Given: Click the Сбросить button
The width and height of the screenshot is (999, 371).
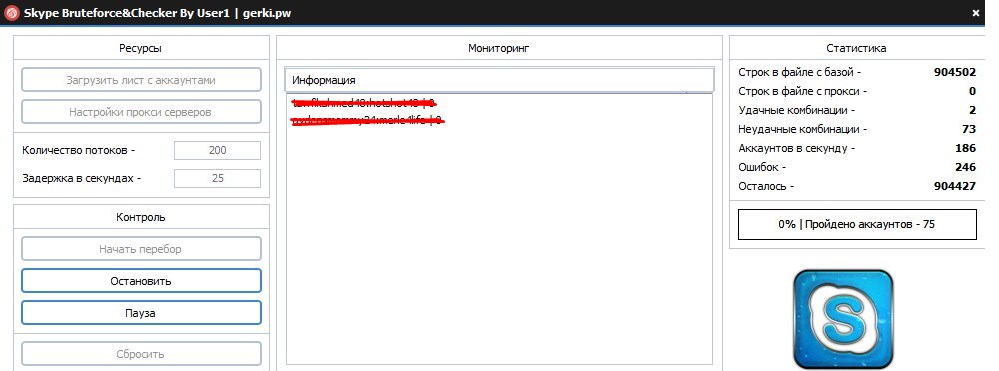Looking at the screenshot, I should [141, 354].
